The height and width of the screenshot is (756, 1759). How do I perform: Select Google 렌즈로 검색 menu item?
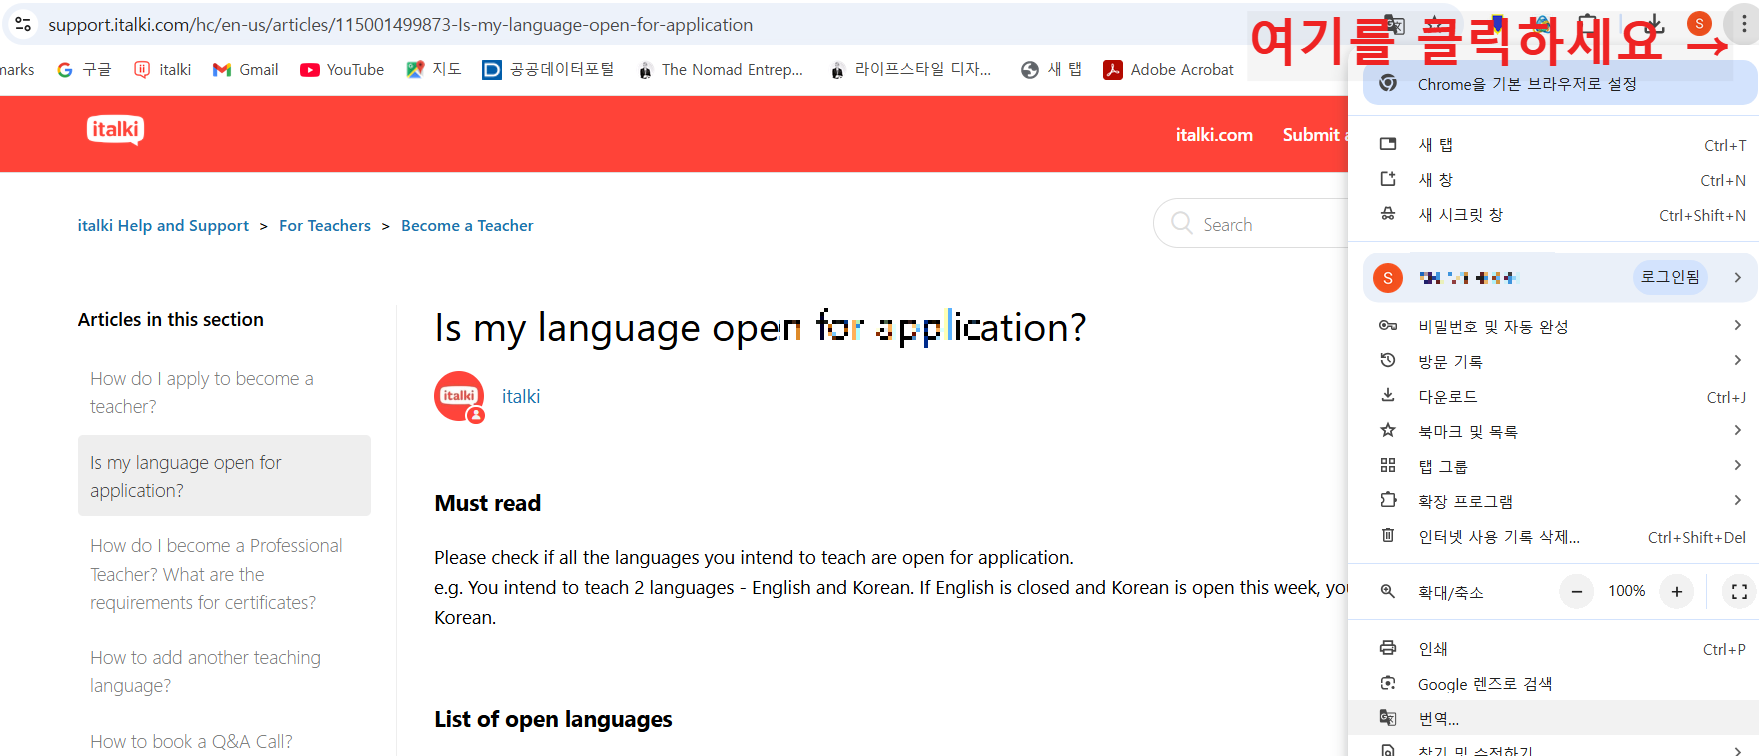(x=1553, y=683)
